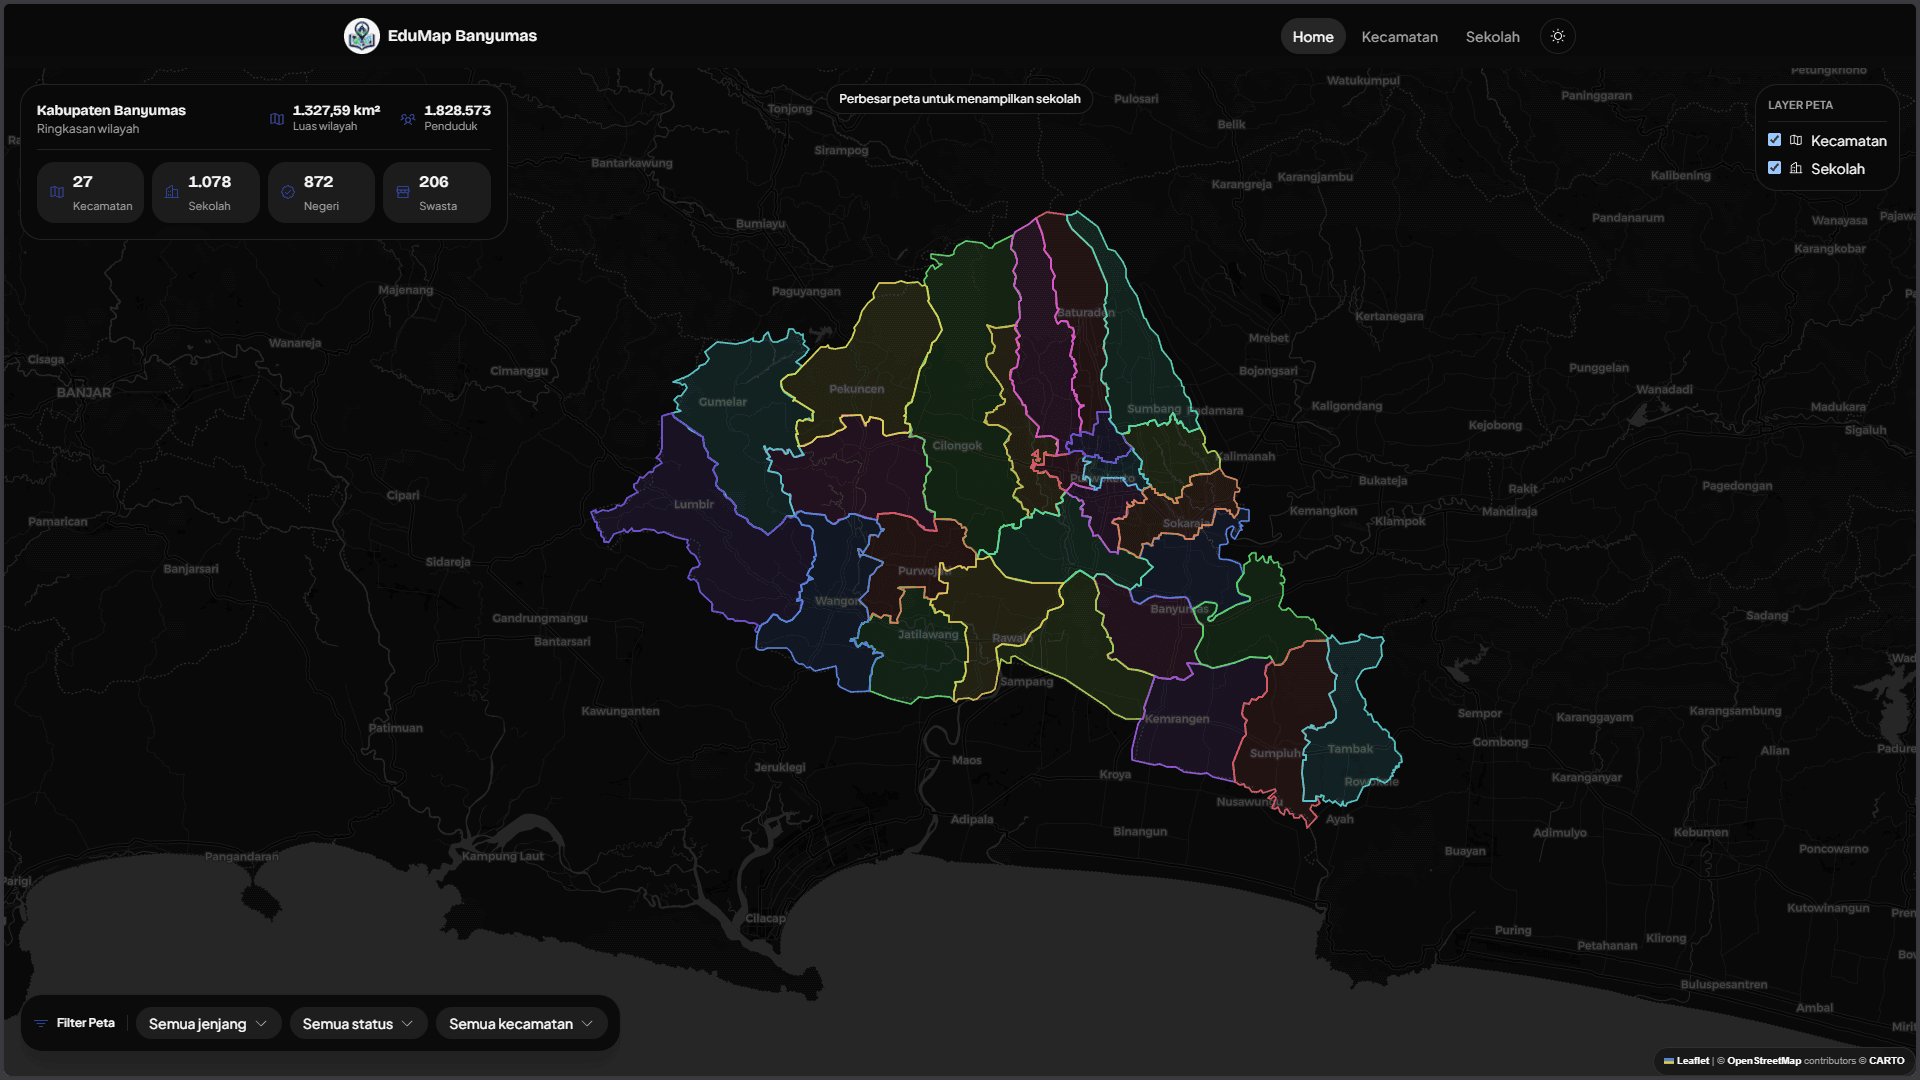Click the Kecamatan count map icon
The image size is (1920, 1080).
pyautogui.click(x=57, y=192)
